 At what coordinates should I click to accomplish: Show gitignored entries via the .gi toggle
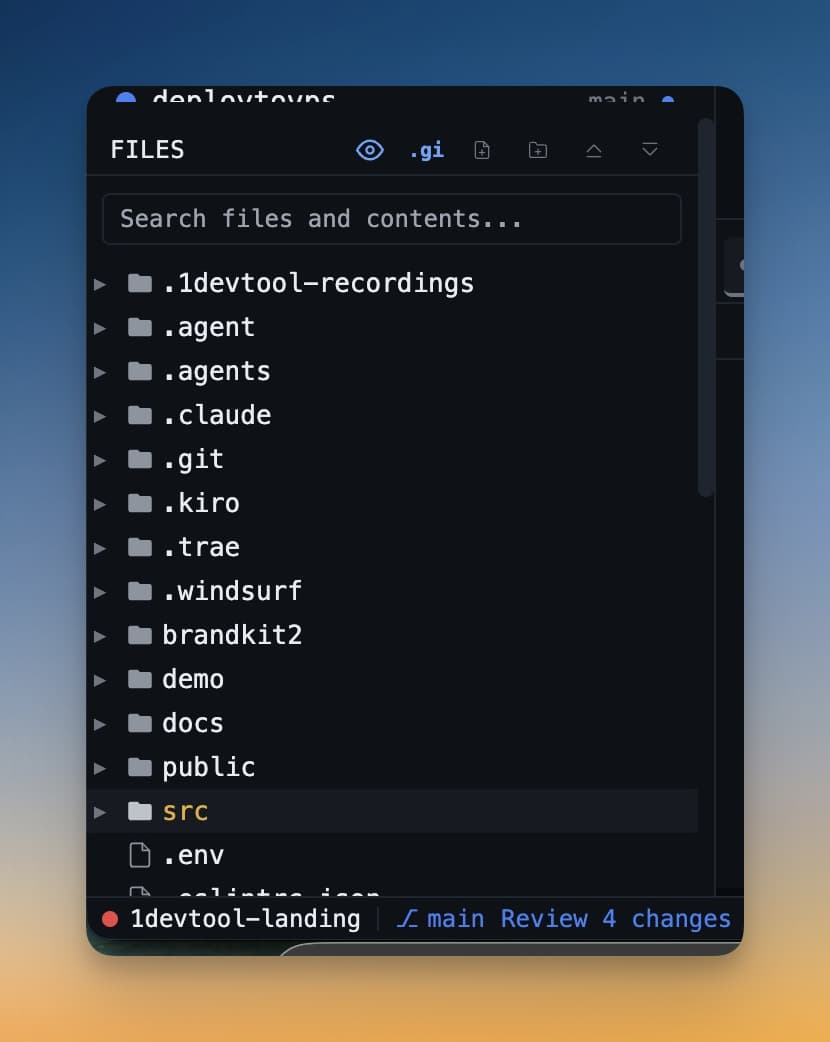coord(427,150)
